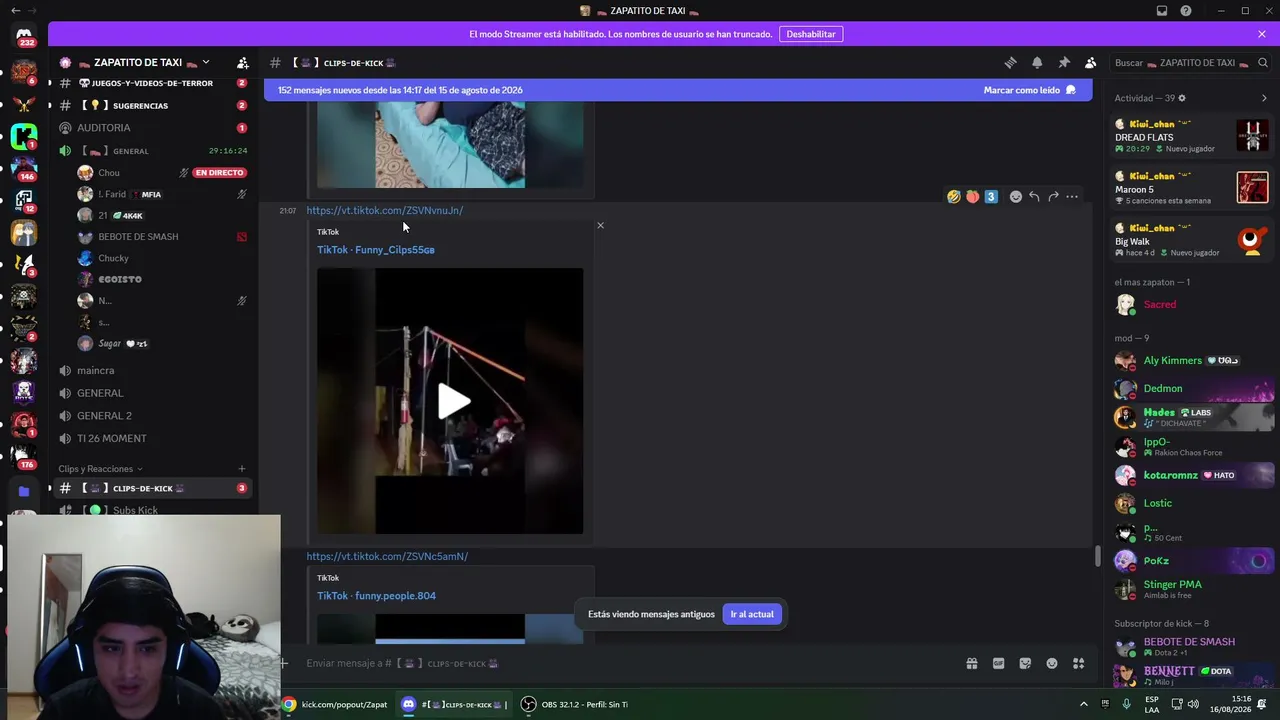Forward the hovered message
Screen dimensions: 1280x720
pos(1053,197)
